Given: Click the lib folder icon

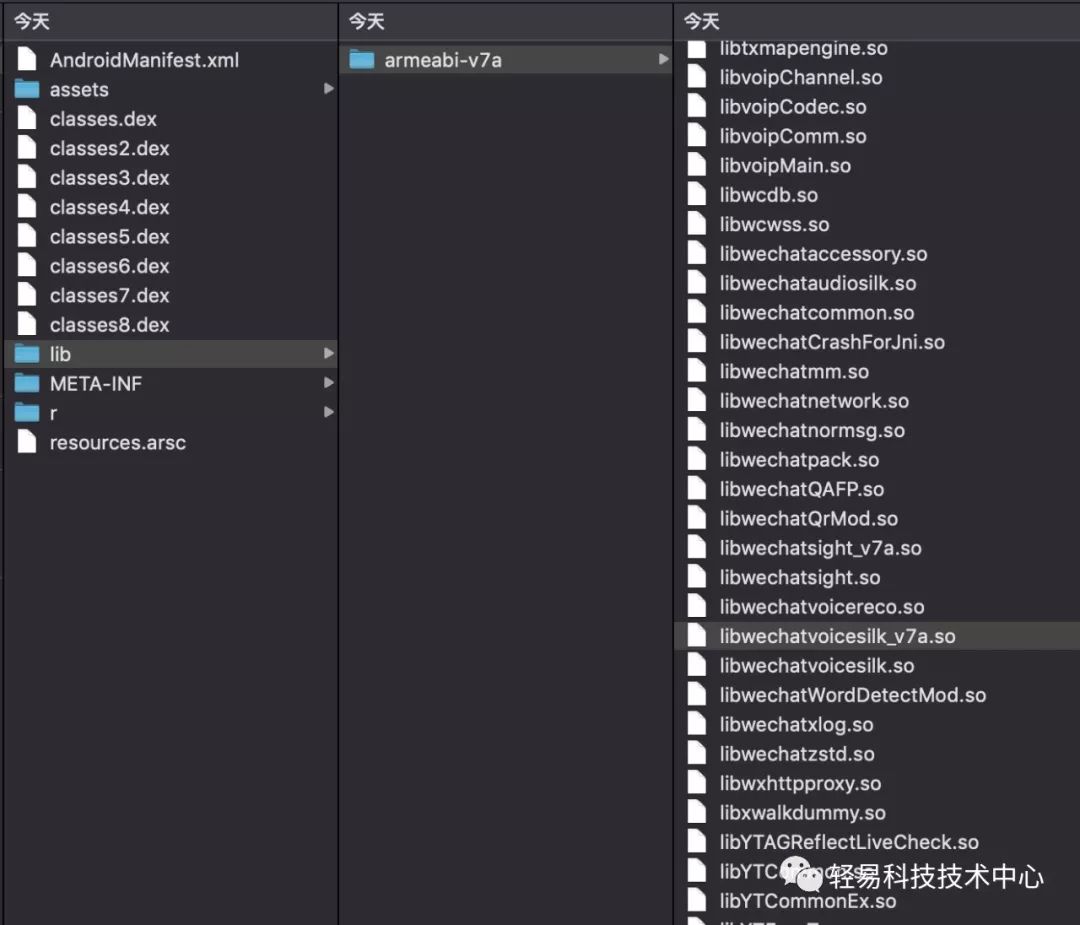Looking at the screenshot, I should coord(27,353).
